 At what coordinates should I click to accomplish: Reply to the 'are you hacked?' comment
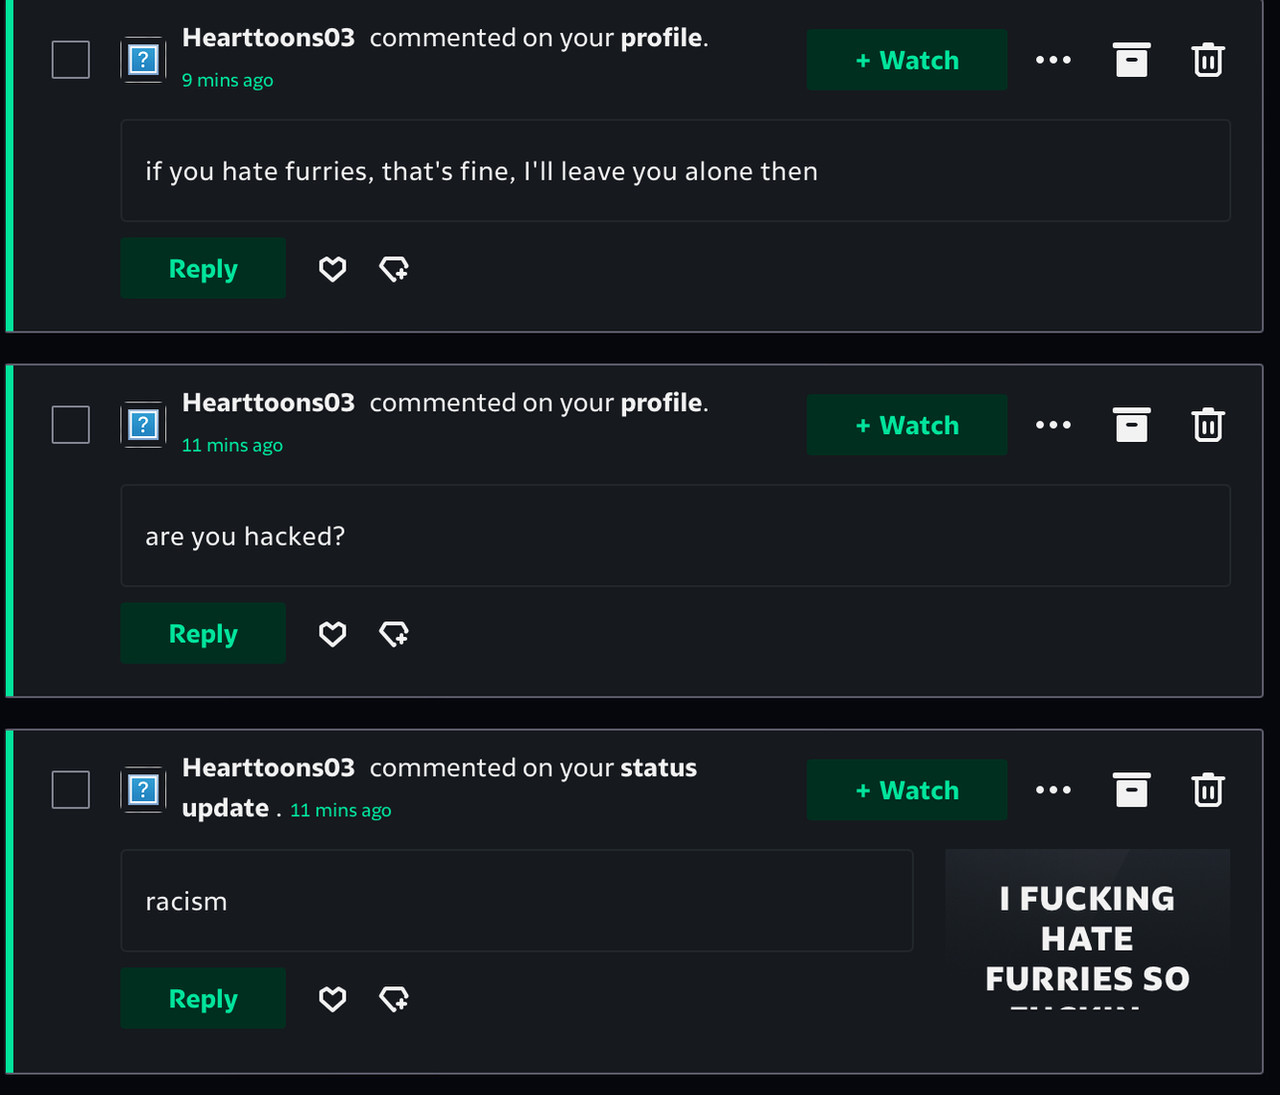203,633
